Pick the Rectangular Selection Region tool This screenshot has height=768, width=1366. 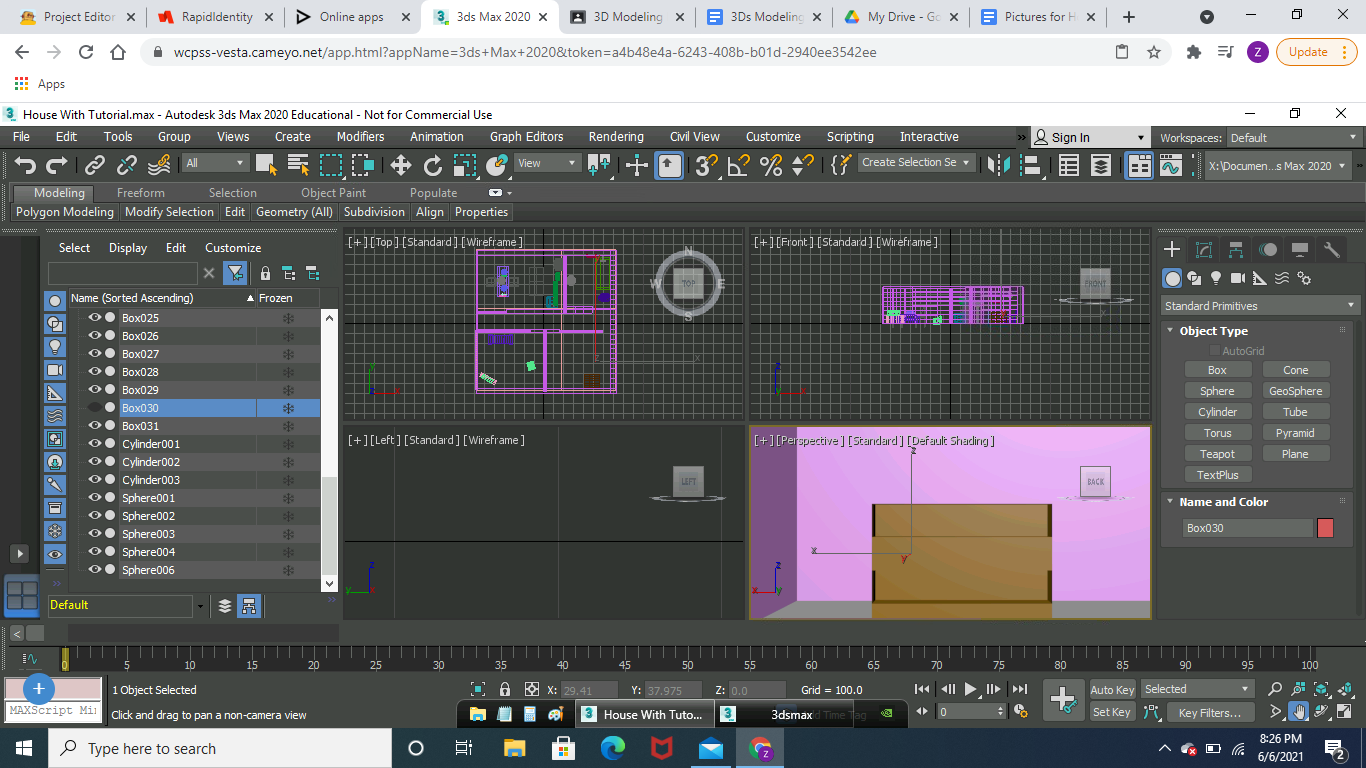[x=330, y=165]
